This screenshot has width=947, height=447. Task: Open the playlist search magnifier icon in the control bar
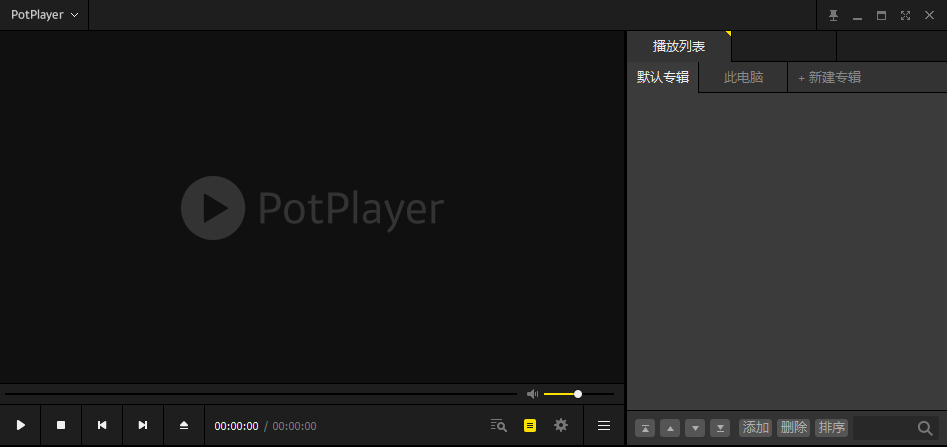498,425
